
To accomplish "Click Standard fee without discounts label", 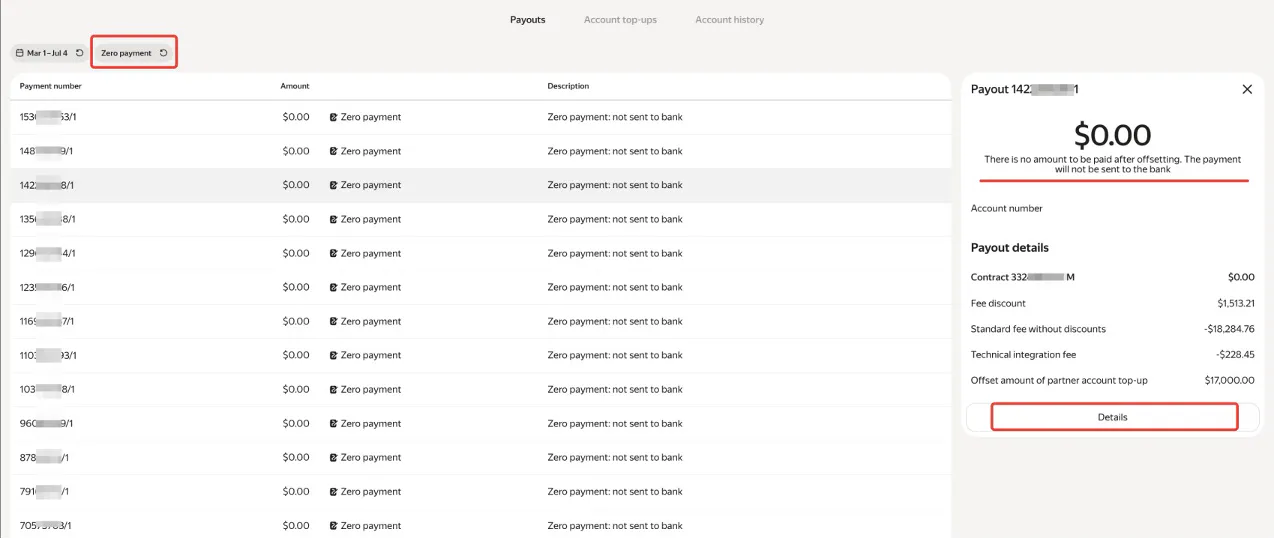I will coord(1038,329).
